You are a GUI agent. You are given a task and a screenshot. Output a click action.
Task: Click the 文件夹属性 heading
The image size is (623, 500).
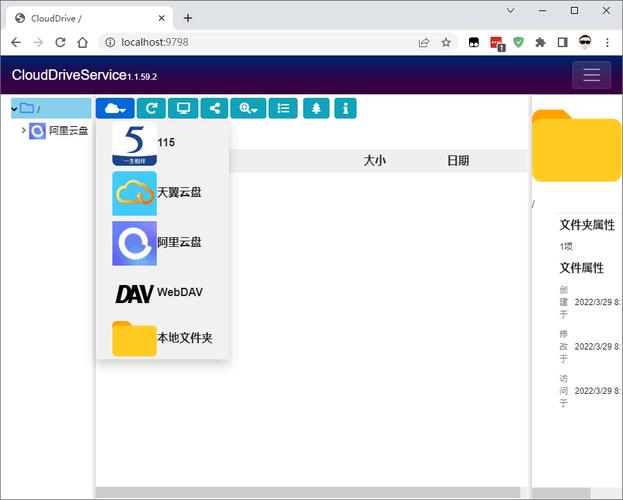click(x=587, y=225)
